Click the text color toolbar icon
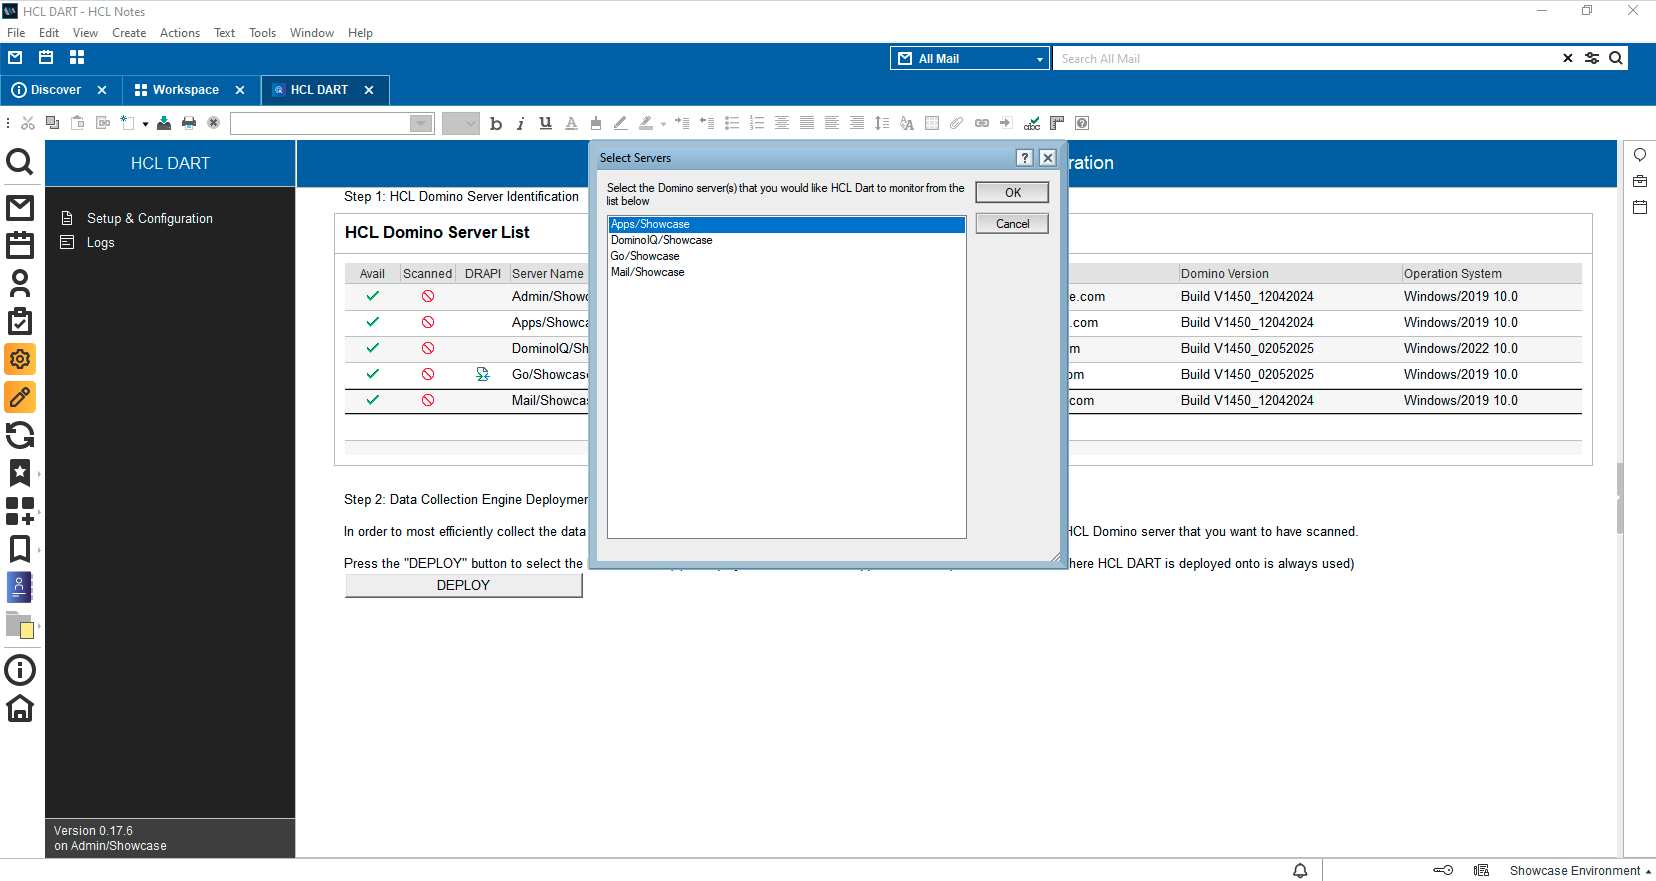The image size is (1656, 881). [x=571, y=123]
